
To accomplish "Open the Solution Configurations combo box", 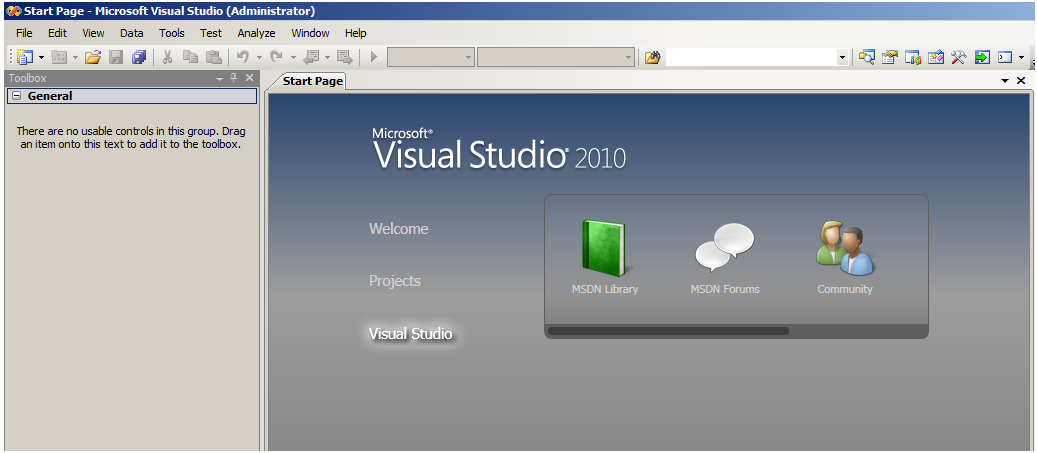I will pos(431,58).
